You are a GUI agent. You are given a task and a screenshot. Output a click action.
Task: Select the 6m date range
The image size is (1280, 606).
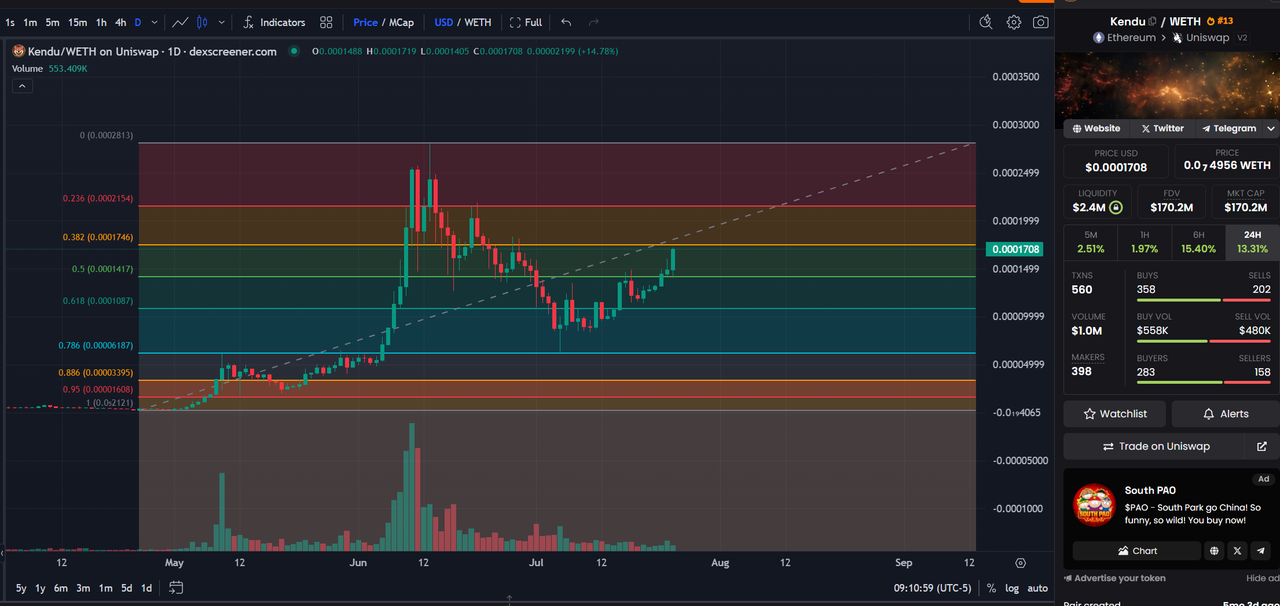[x=61, y=588]
